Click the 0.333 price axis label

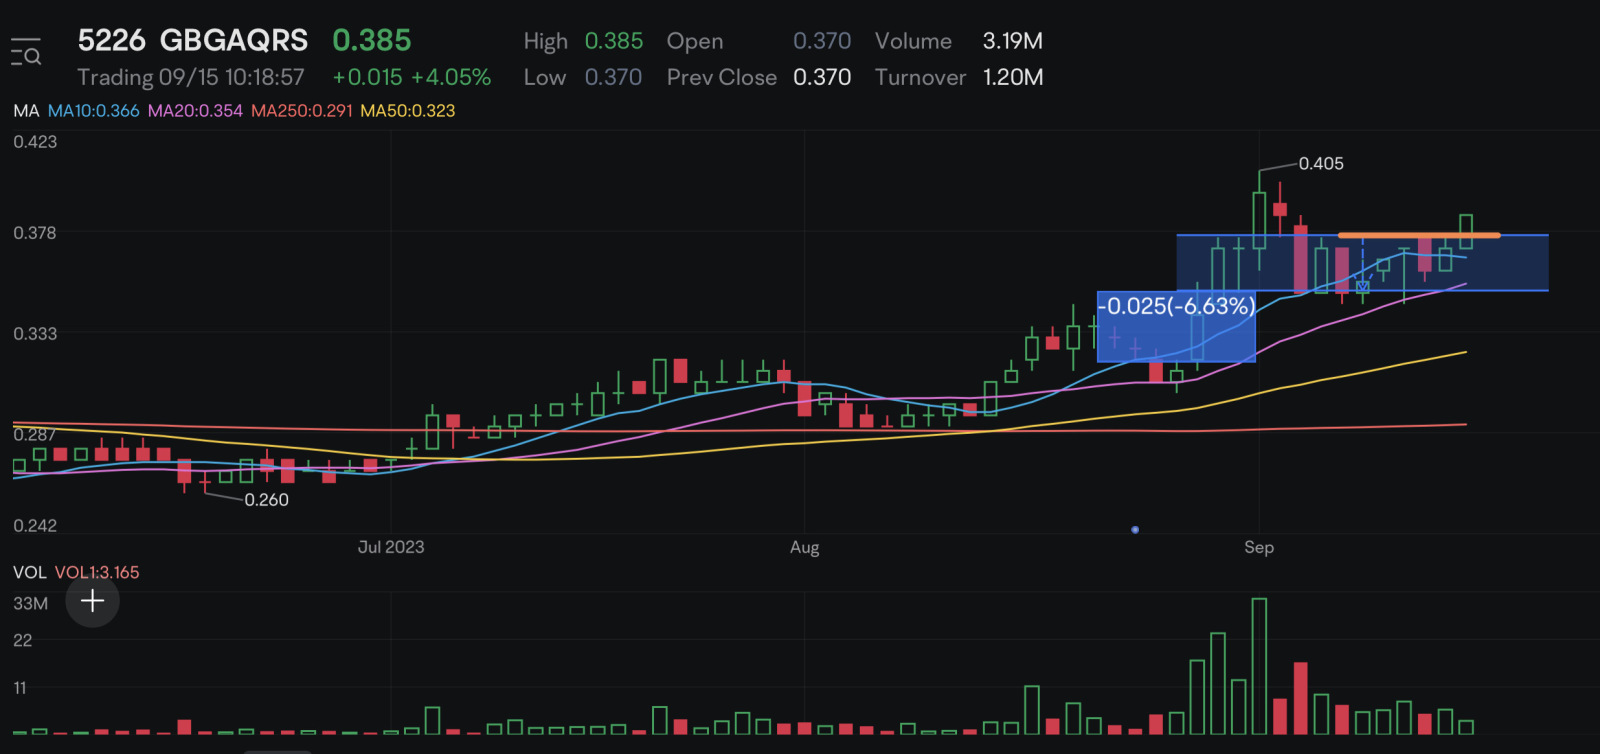point(35,333)
